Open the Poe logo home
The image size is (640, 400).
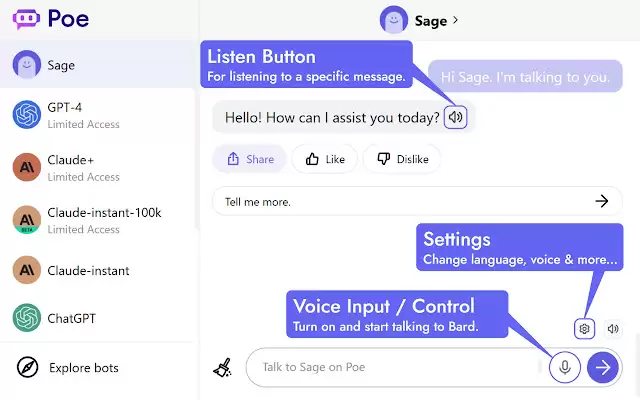pos(51,19)
